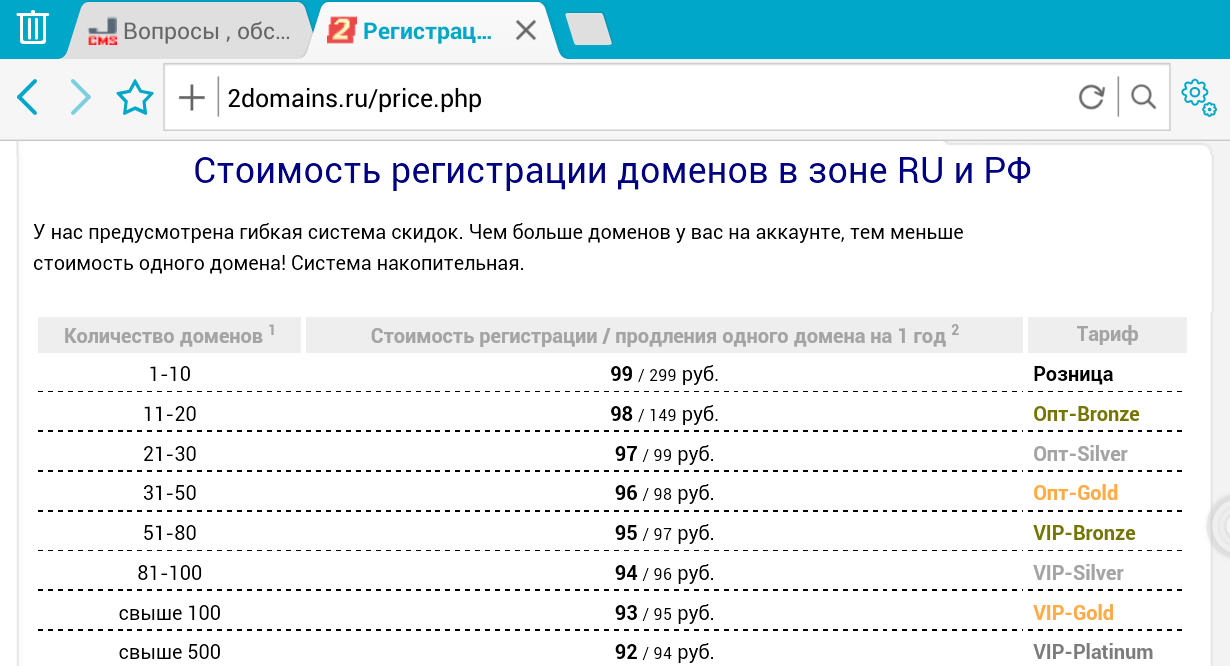Click the Стоимость регистрации / продления header
Viewport: 1230px width, 666px height.
click(x=664, y=335)
